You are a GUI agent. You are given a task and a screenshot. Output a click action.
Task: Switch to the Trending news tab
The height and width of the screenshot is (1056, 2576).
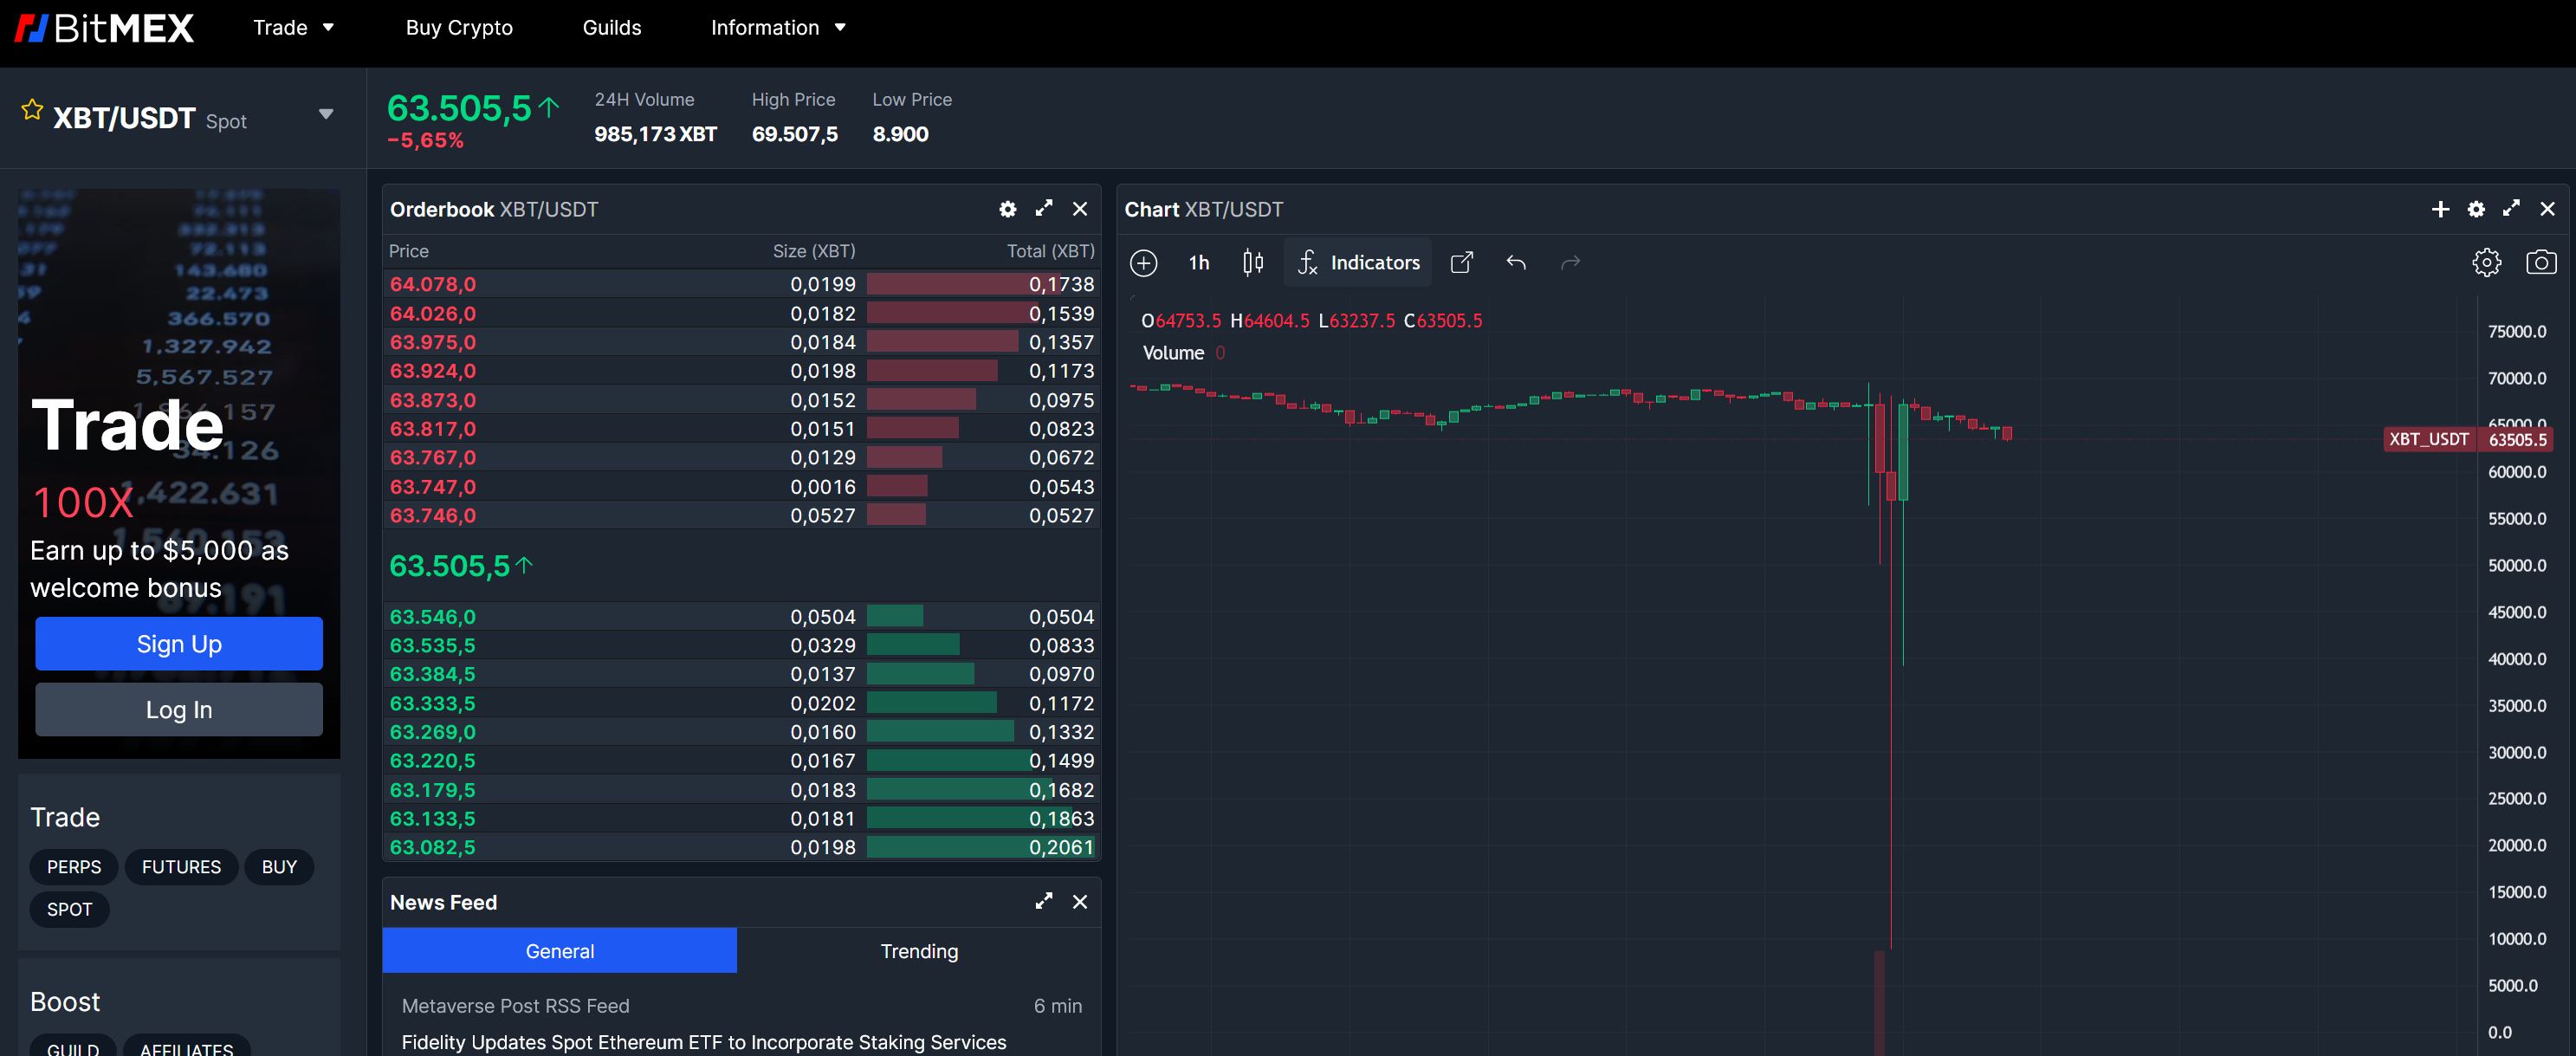point(919,951)
